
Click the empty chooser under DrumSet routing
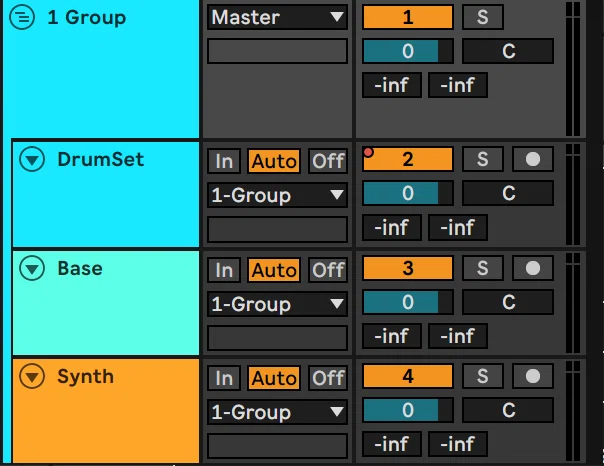coord(277,229)
